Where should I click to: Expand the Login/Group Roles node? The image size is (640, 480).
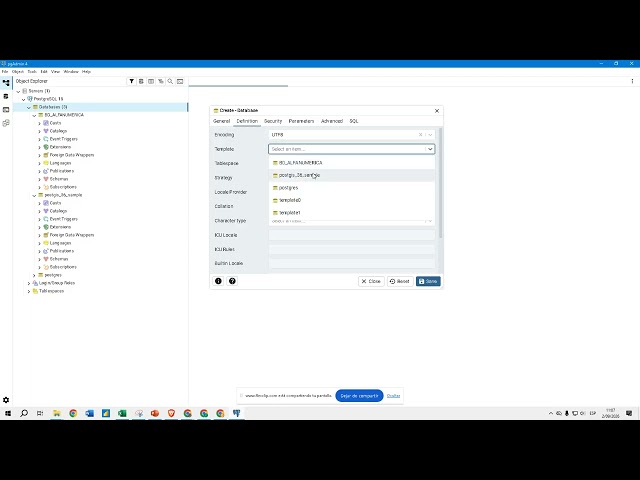[x=29, y=283]
